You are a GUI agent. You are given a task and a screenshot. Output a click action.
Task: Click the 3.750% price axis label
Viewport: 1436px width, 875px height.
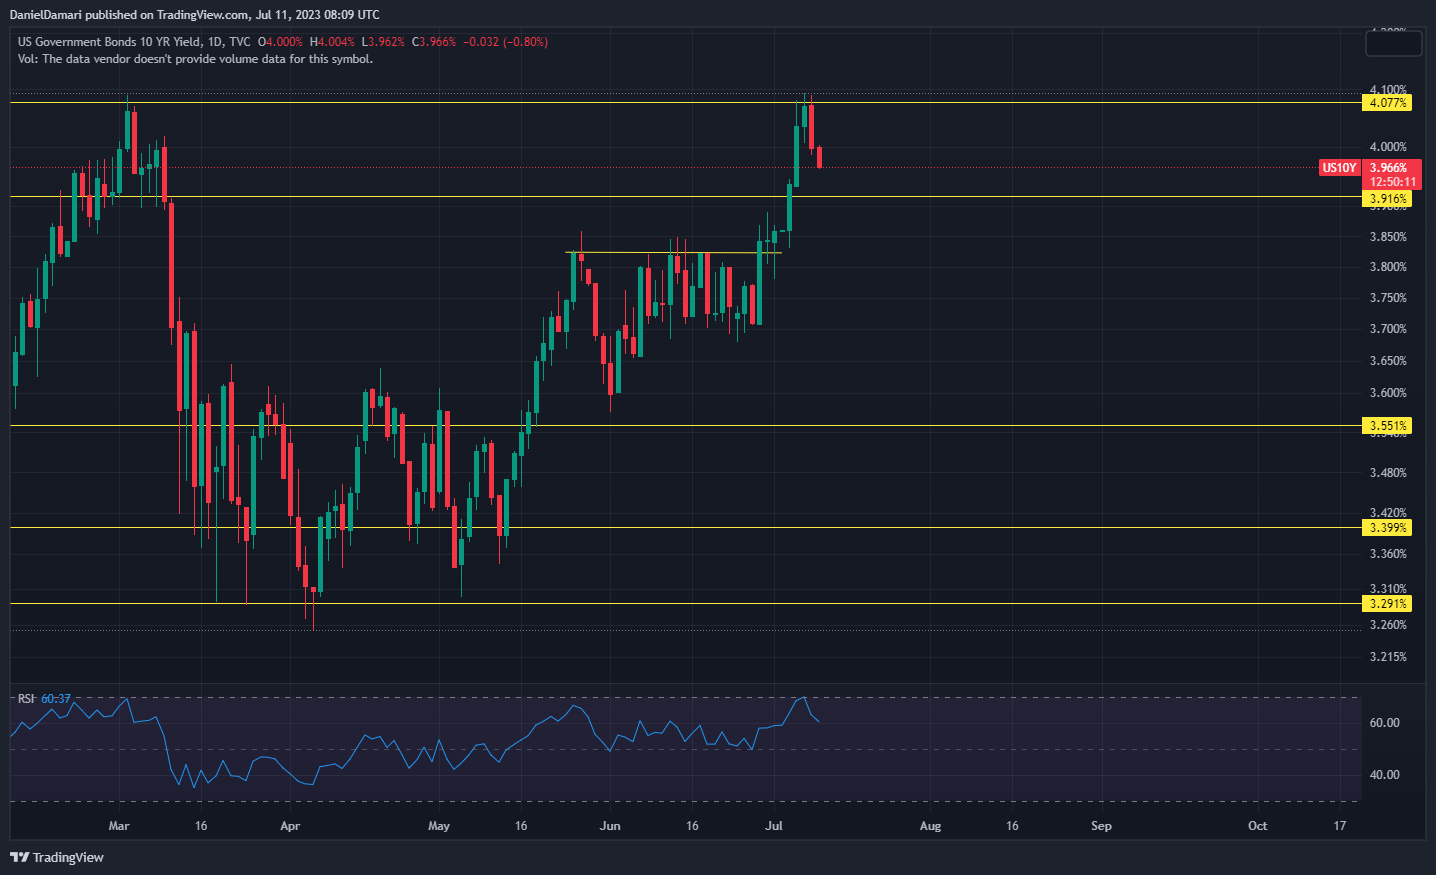point(1388,298)
